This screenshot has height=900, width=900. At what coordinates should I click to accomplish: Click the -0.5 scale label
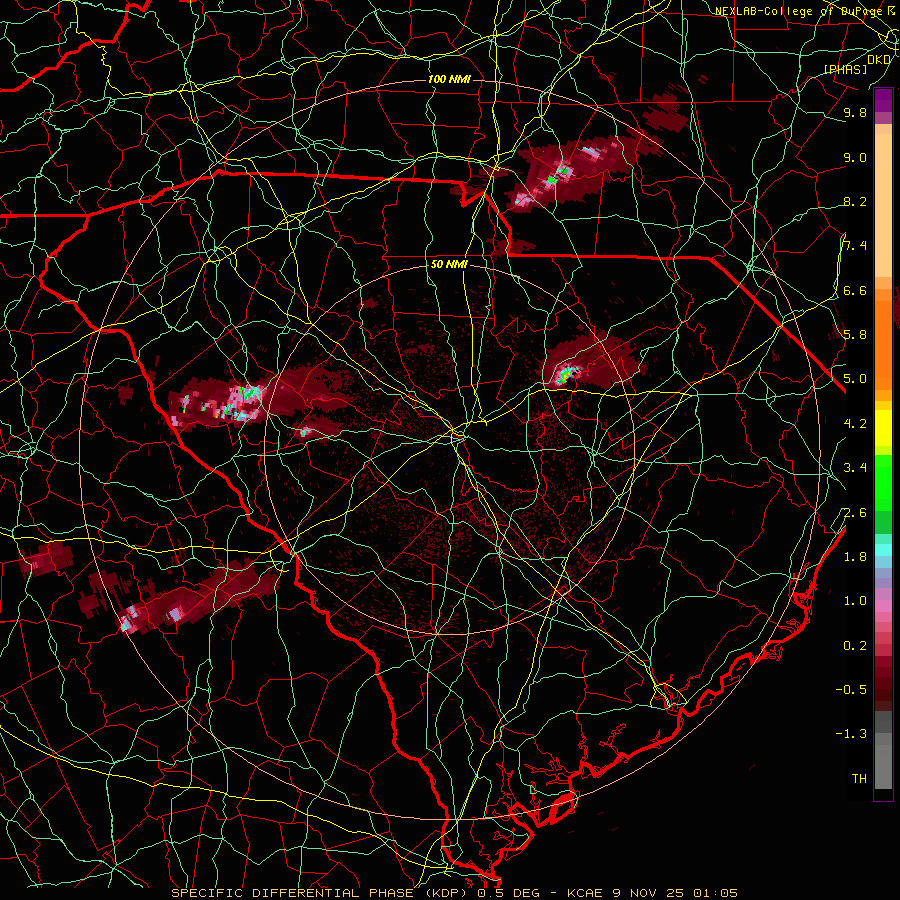851,690
